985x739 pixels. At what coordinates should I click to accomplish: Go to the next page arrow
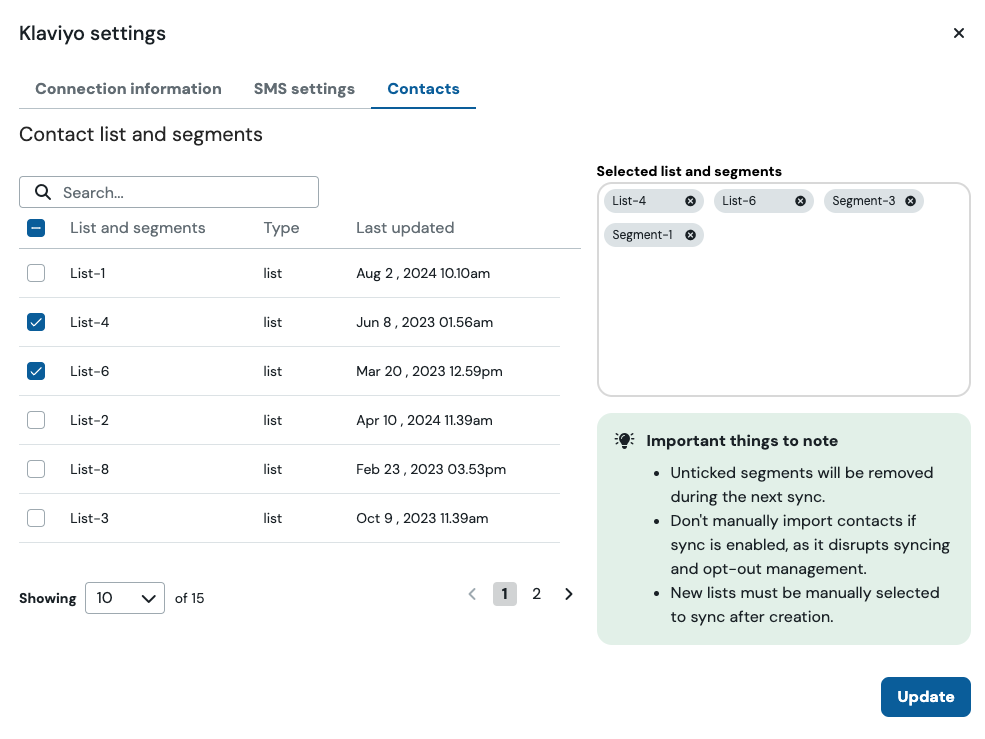click(569, 594)
